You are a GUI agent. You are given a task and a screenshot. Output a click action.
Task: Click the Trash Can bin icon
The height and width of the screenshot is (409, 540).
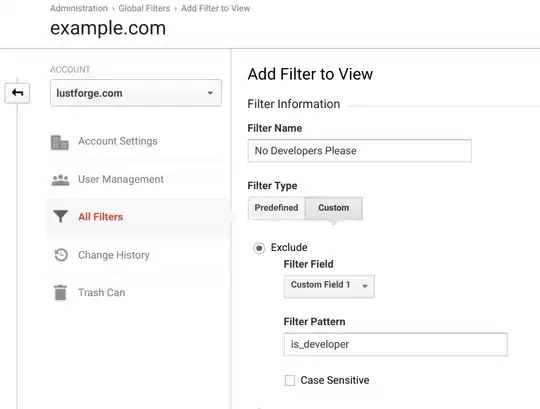pos(60,292)
